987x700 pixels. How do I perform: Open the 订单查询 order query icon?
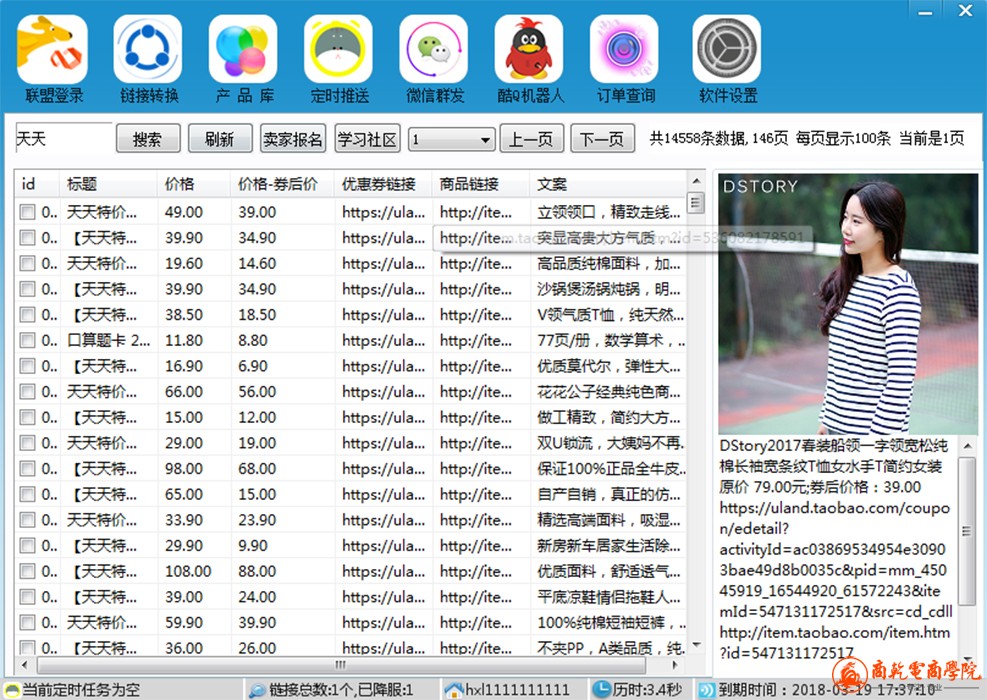point(625,50)
